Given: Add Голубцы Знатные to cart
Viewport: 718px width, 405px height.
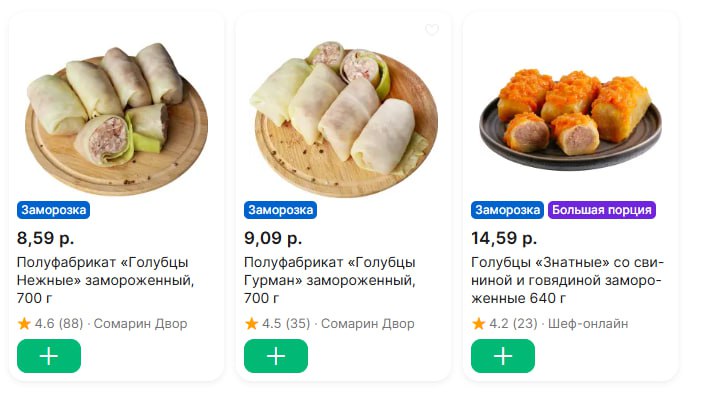Looking at the screenshot, I should coord(503,356).
